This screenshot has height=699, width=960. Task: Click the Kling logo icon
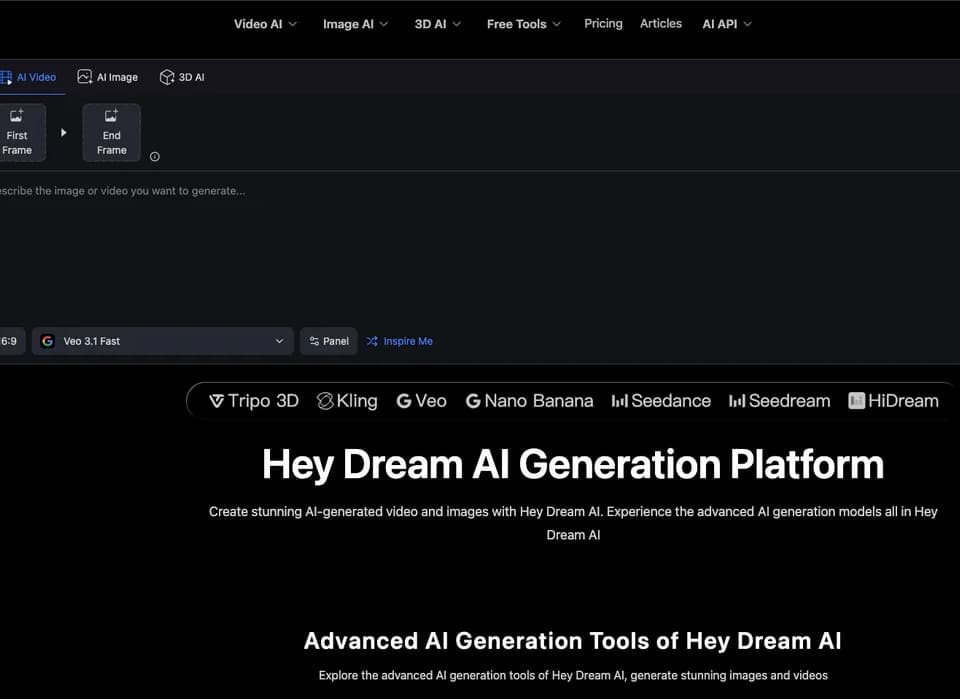[325, 401]
